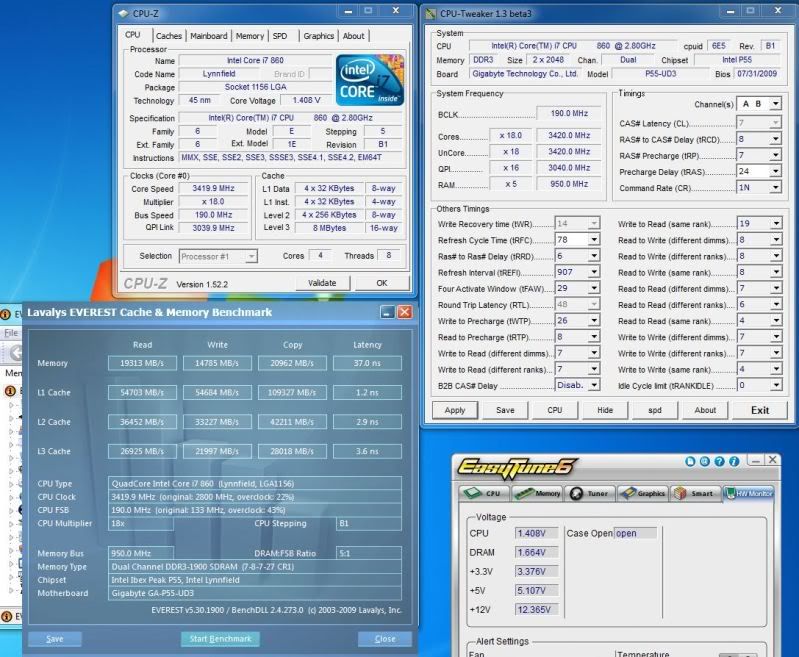Open the File menu in background EVEREST window
799x657 pixels.
(10, 333)
